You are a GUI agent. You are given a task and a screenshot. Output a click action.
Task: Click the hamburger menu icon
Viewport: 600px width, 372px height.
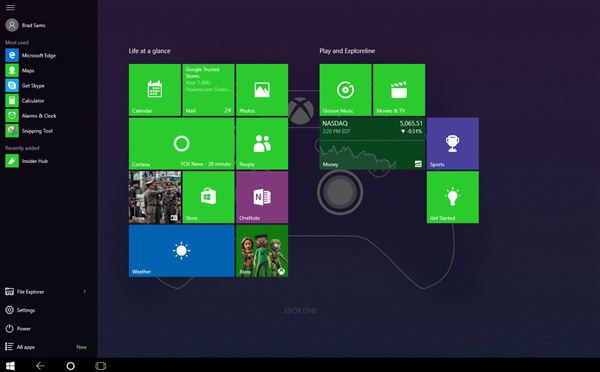[10, 7]
